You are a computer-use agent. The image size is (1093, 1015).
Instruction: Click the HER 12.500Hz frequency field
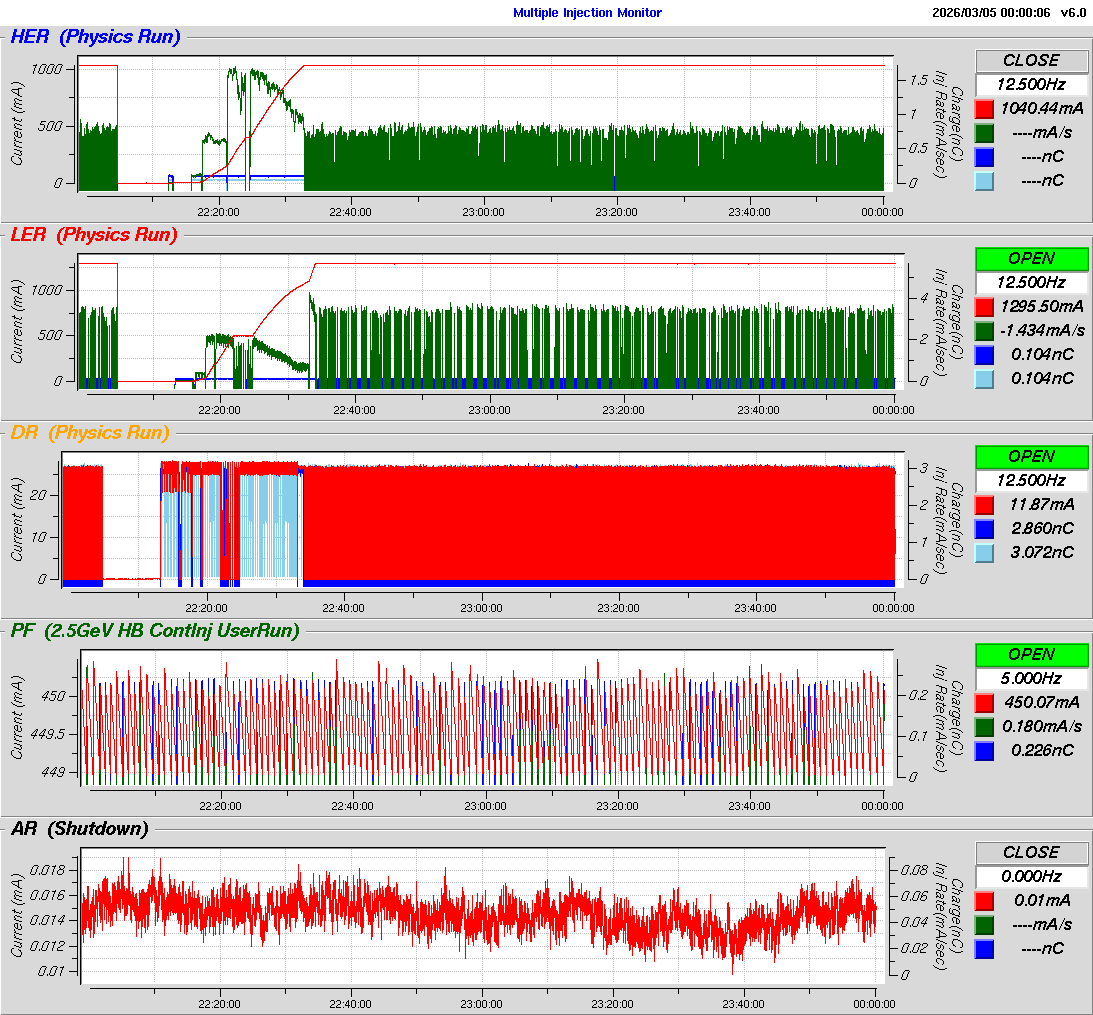coord(1031,84)
